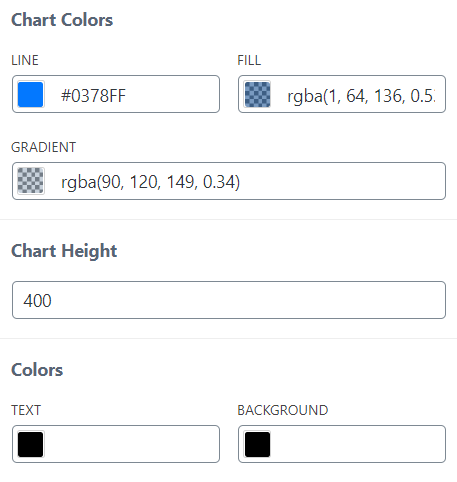Screen dimensions: 457x482
Task: Select the Chart Height section heading
Action: [x=64, y=251]
